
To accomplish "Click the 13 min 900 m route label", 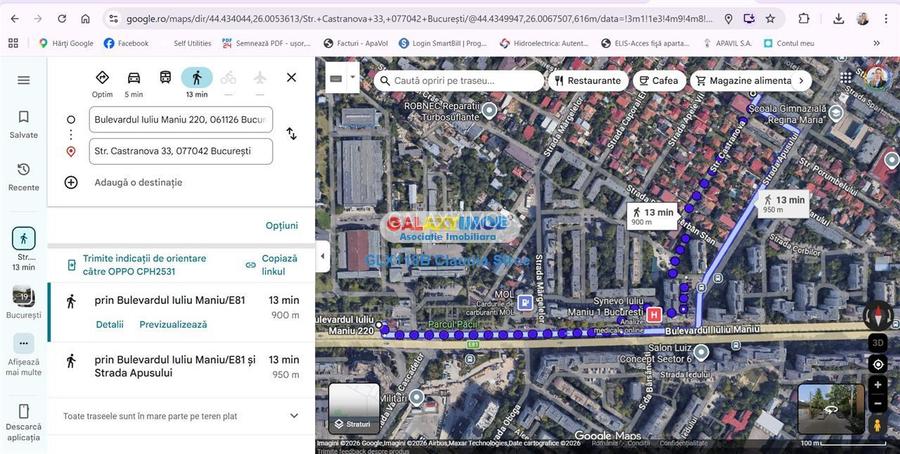I will (653, 216).
